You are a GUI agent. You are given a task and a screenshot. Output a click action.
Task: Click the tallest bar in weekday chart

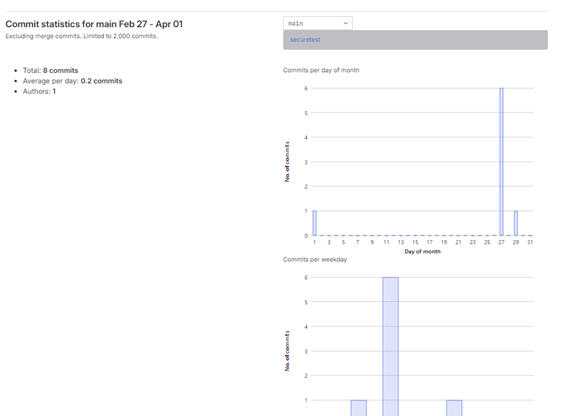(391, 347)
